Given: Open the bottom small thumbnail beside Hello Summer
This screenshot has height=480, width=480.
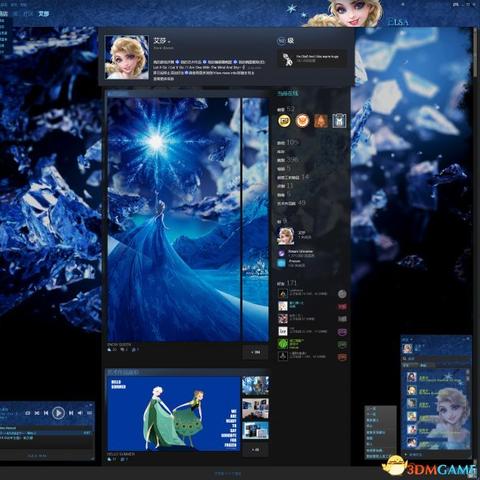Looking at the screenshot, I should tap(255, 430).
